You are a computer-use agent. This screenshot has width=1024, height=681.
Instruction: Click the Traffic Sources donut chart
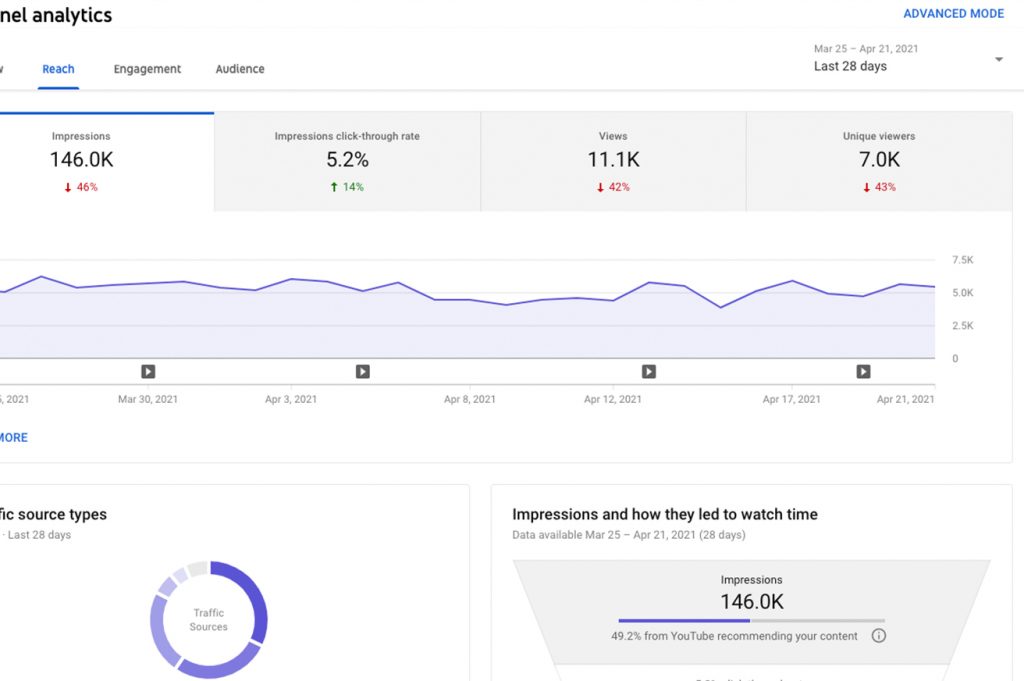click(x=208, y=619)
